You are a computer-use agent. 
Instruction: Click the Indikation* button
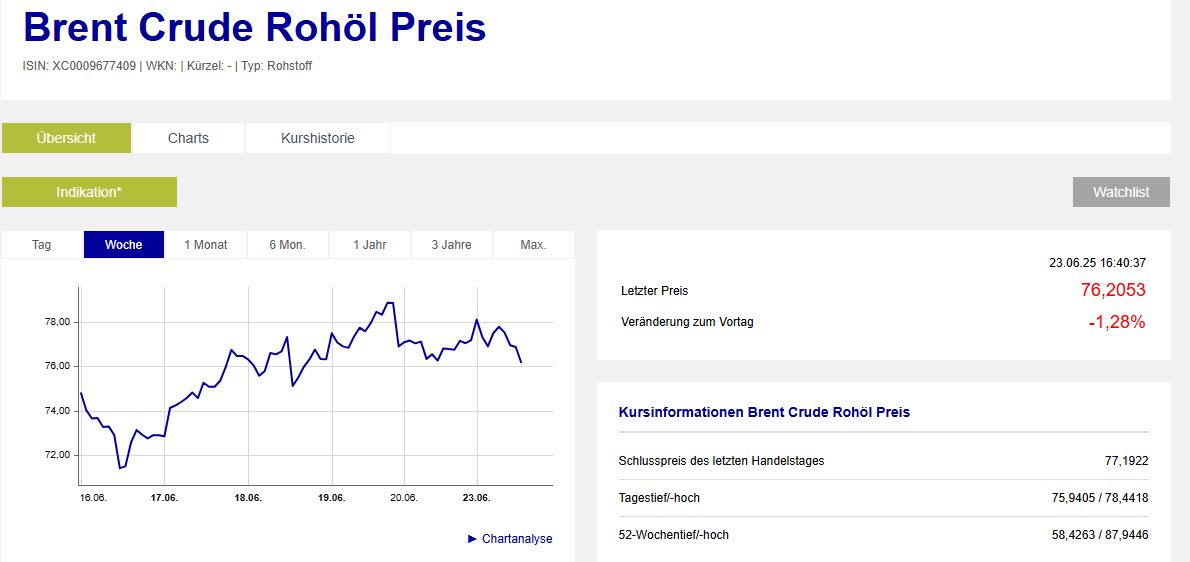coord(89,192)
